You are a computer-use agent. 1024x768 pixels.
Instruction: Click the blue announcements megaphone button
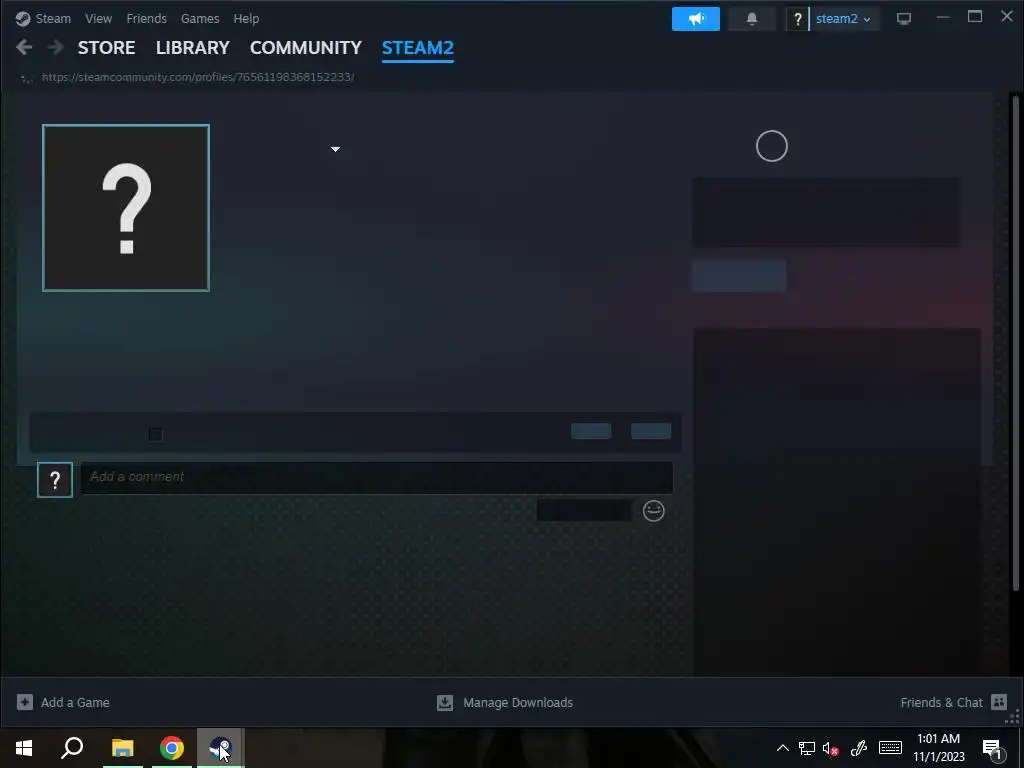[696, 19]
